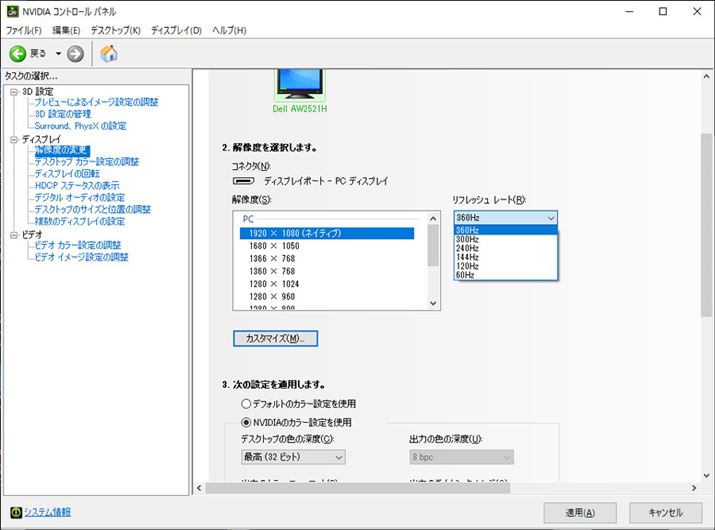
Task: Select resolution 1920 × 1080 (ネイティブ)
Action: tap(327, 234)
